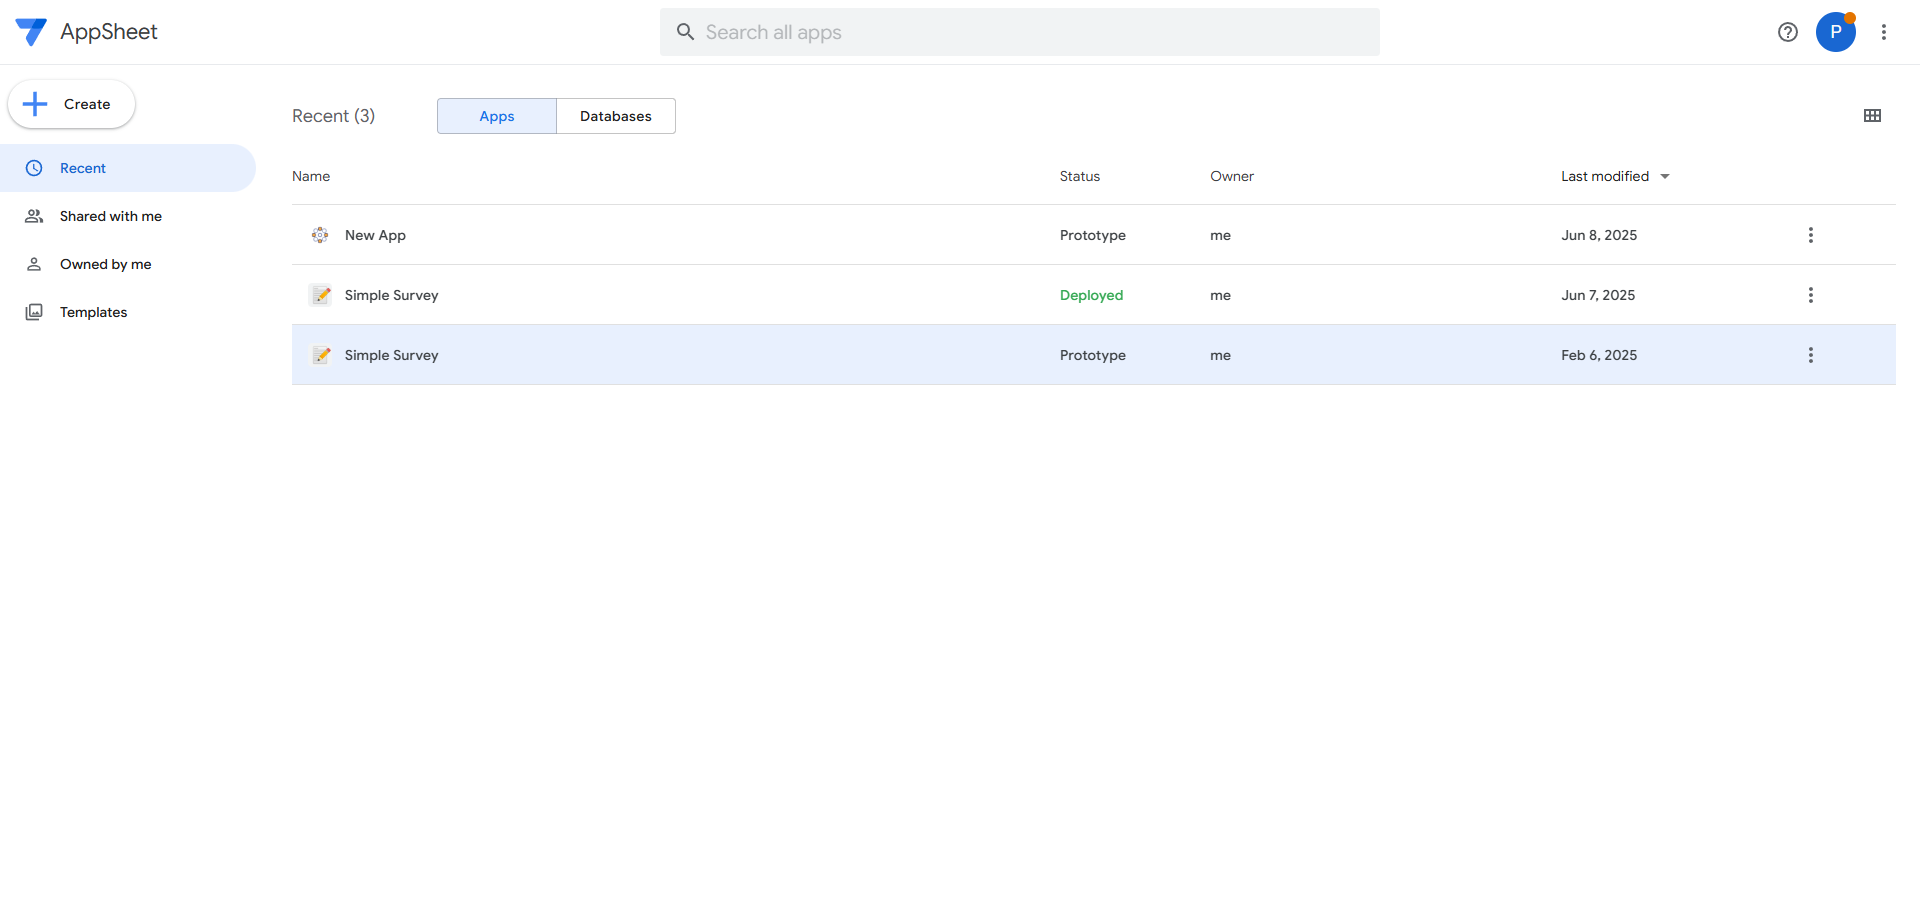The height and width of the screenshot is (911, 1920).
Task: Click the deployed Simple Survey app icon
Action: click(321, 295)
